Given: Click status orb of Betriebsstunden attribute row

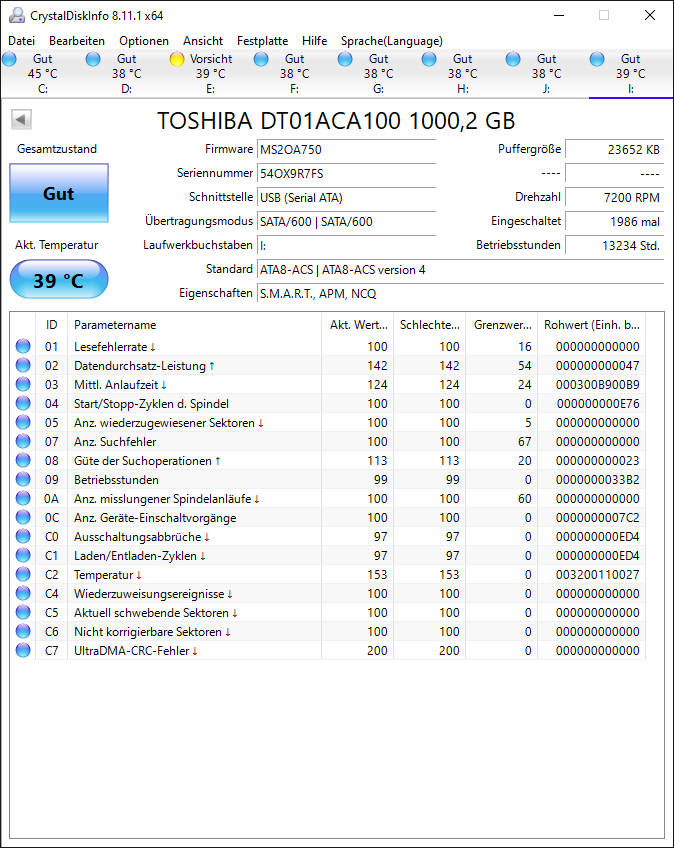Looking at the screenshot, I should pyautogui.click(x=23, y=479).
